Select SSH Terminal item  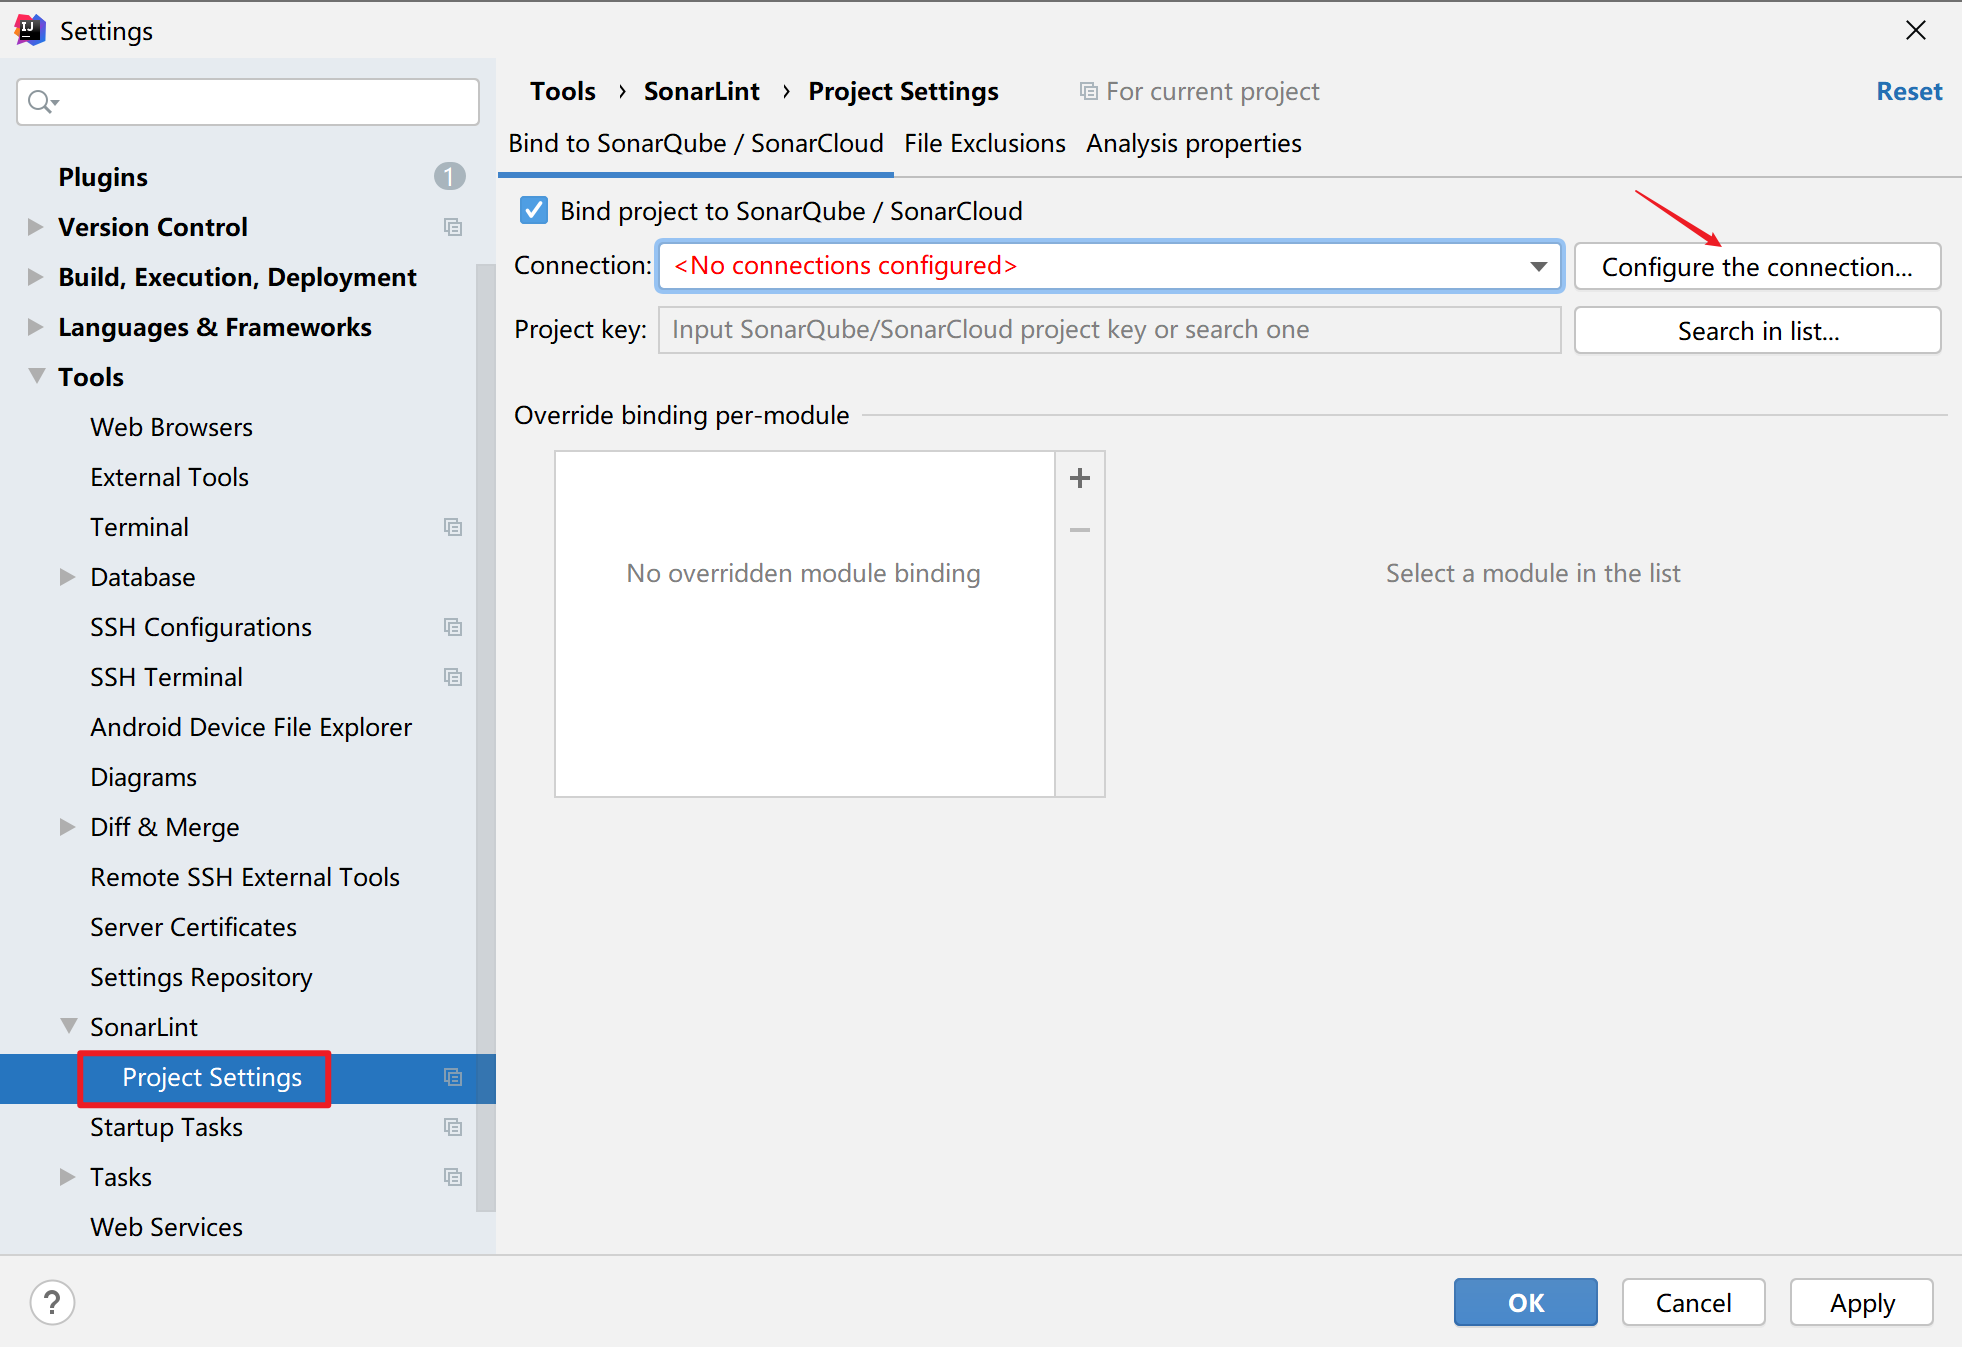pyautogui.click(x=166, y=677)
